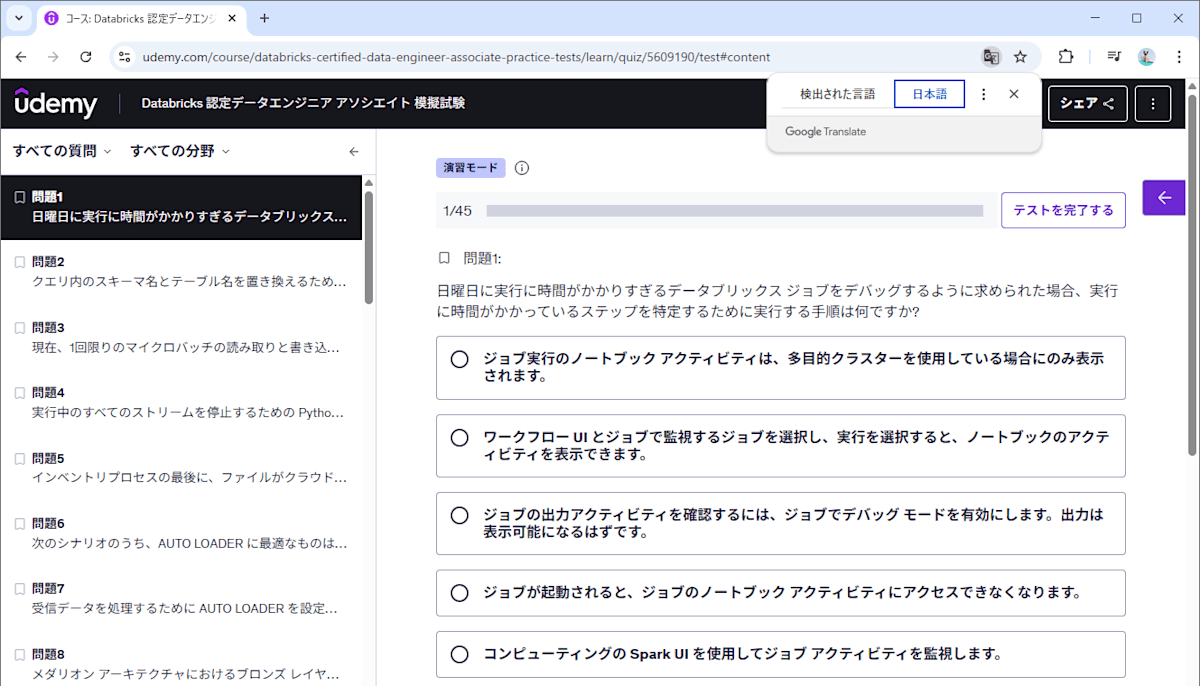Image resolution: width=1200 pixels, height=686 pixels.
Task: Select answer about デバッグ モードを有効
Action: click(781, 524)
